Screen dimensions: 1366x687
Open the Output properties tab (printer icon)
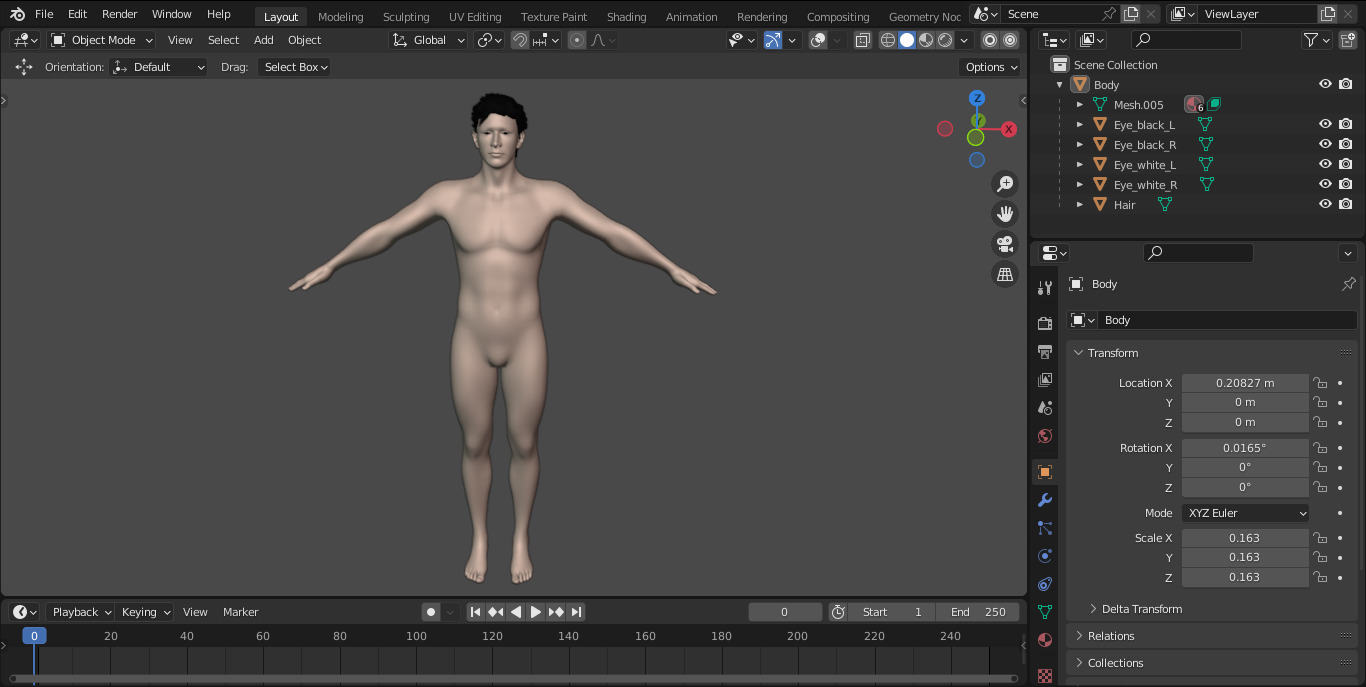point(1045,352)
